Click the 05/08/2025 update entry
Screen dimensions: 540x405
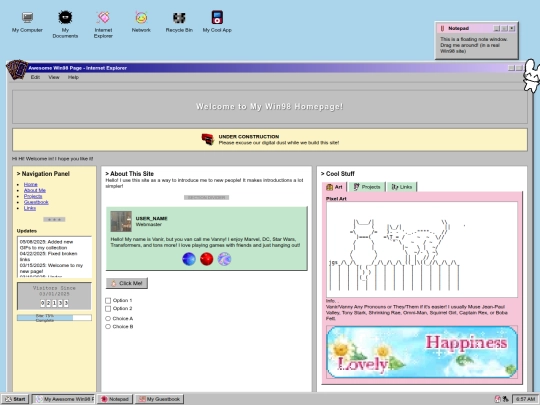tap(46, 245)
